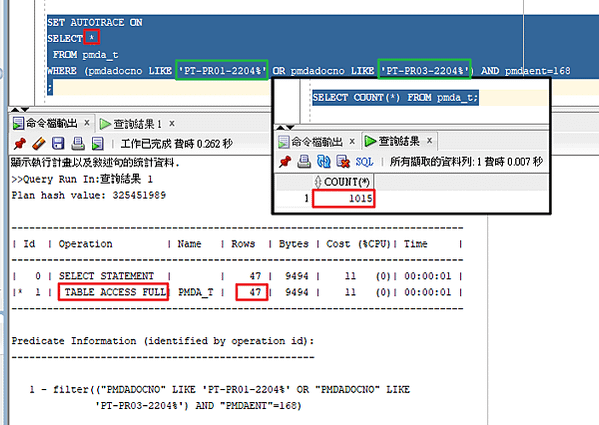Viewport: 599px width, 425px height.
Task: Click the >>Query Run In:查詢結果 1 line
Action: tap(82, 179)
